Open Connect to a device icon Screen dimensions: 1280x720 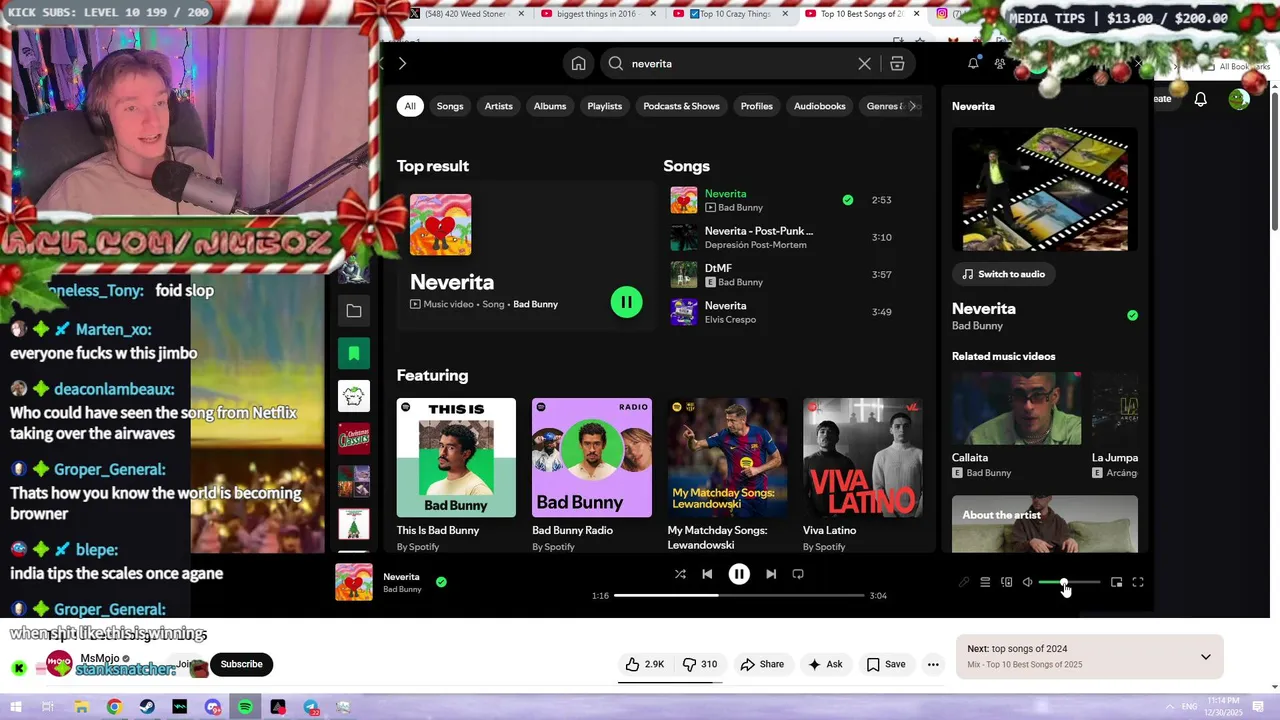pos(1007,582)
